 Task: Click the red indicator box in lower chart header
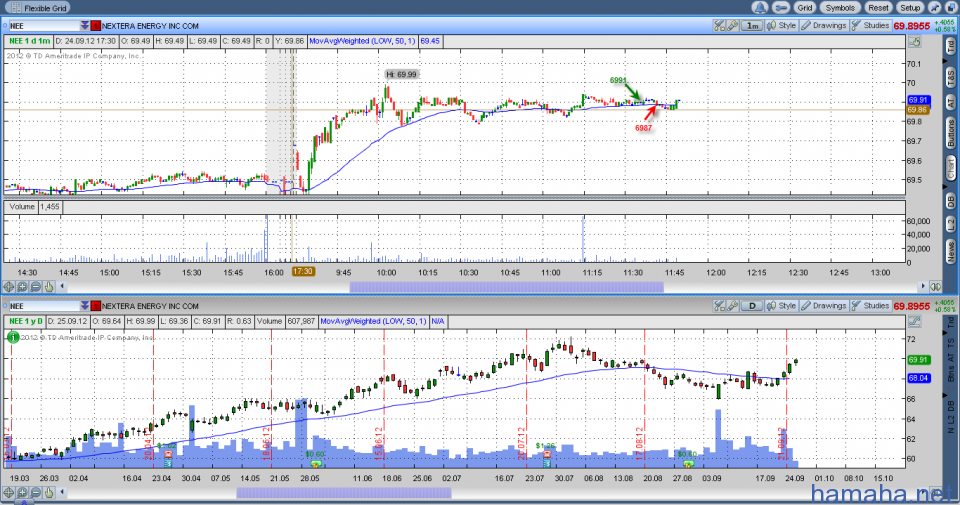96,306
